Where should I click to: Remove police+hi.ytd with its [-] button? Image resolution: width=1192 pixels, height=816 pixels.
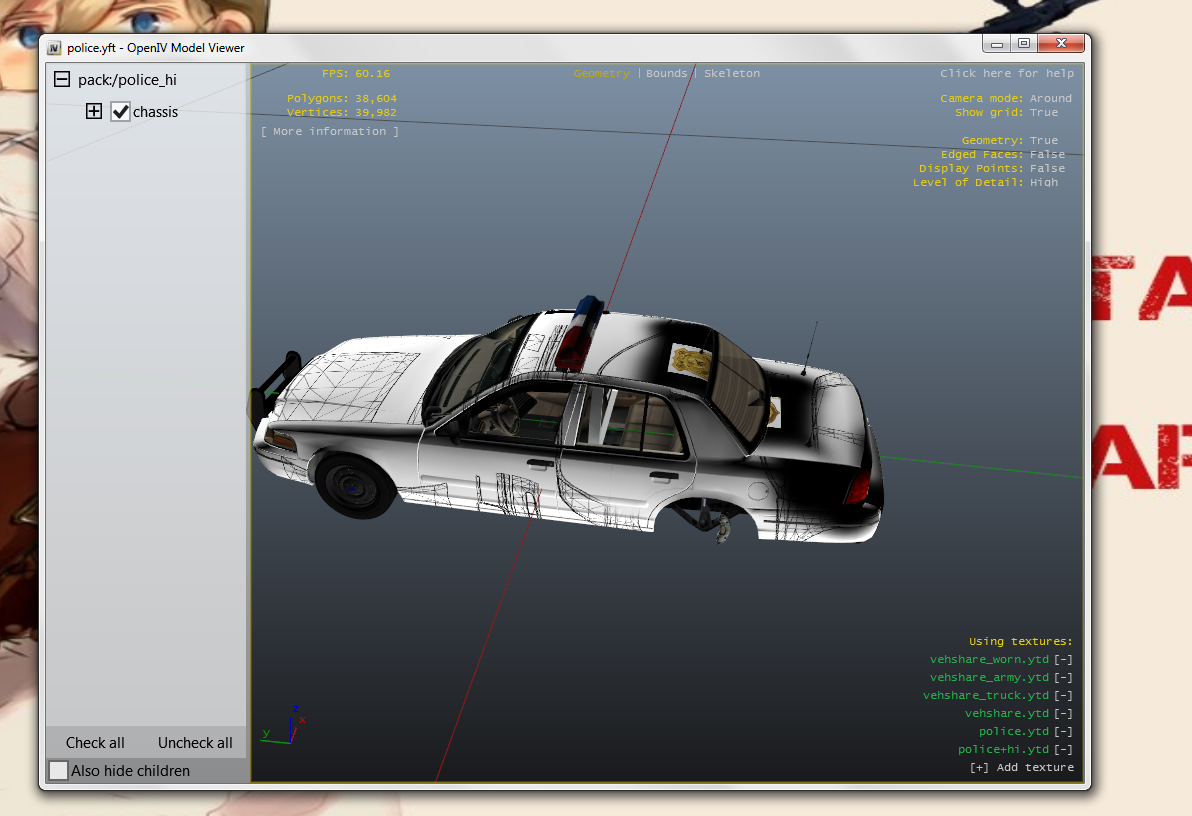(x=1064, y=749)
